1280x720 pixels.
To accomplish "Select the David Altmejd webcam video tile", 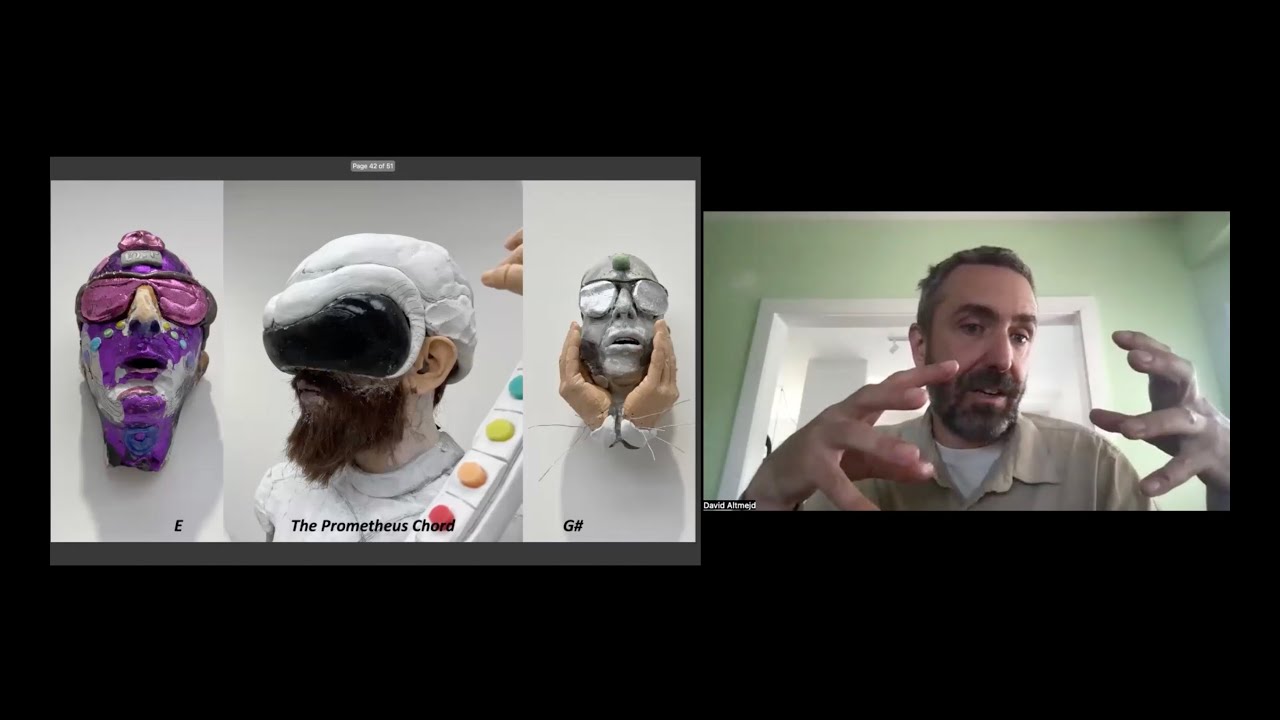I will pyautogui.click(x=966, y=361).
